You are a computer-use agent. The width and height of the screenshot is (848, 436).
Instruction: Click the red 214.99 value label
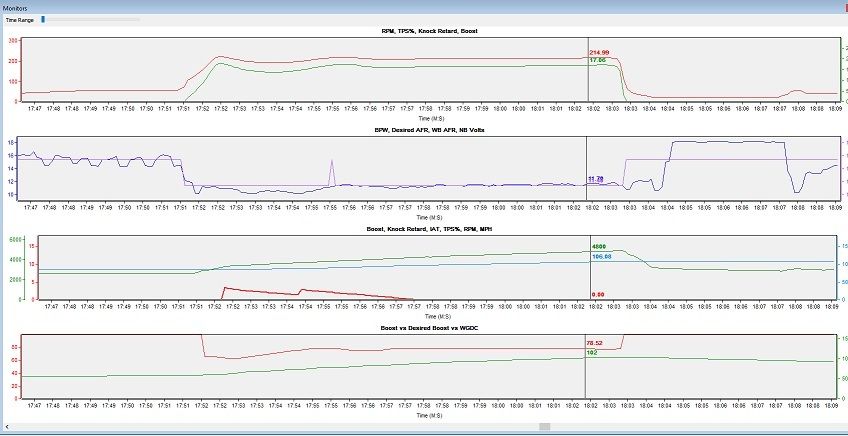pyautogui.click(x=599, y=53)
